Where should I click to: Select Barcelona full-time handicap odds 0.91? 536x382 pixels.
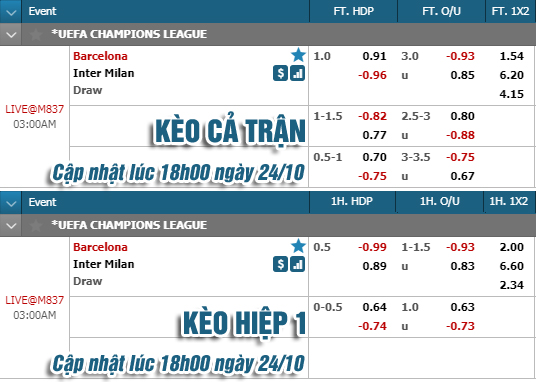pyautogui.click(x=374, y=56)
